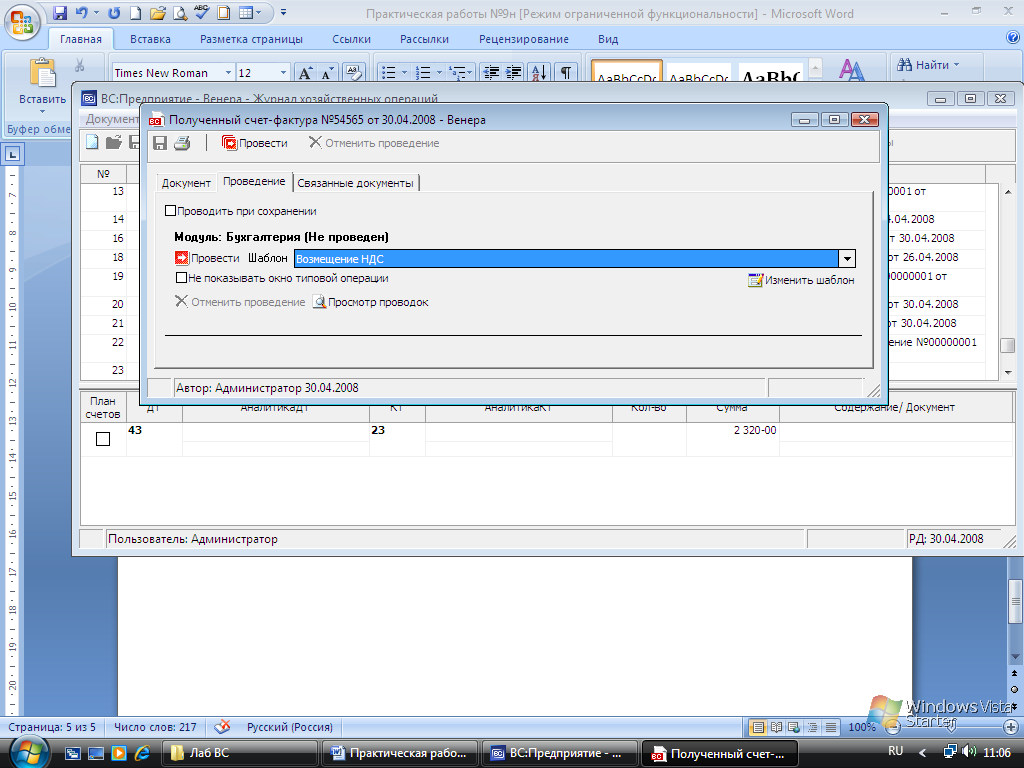Open the Undo history dropdown arrow
Image resolution: width=1024 pixels, height=768 pixels.
(96, 12)
